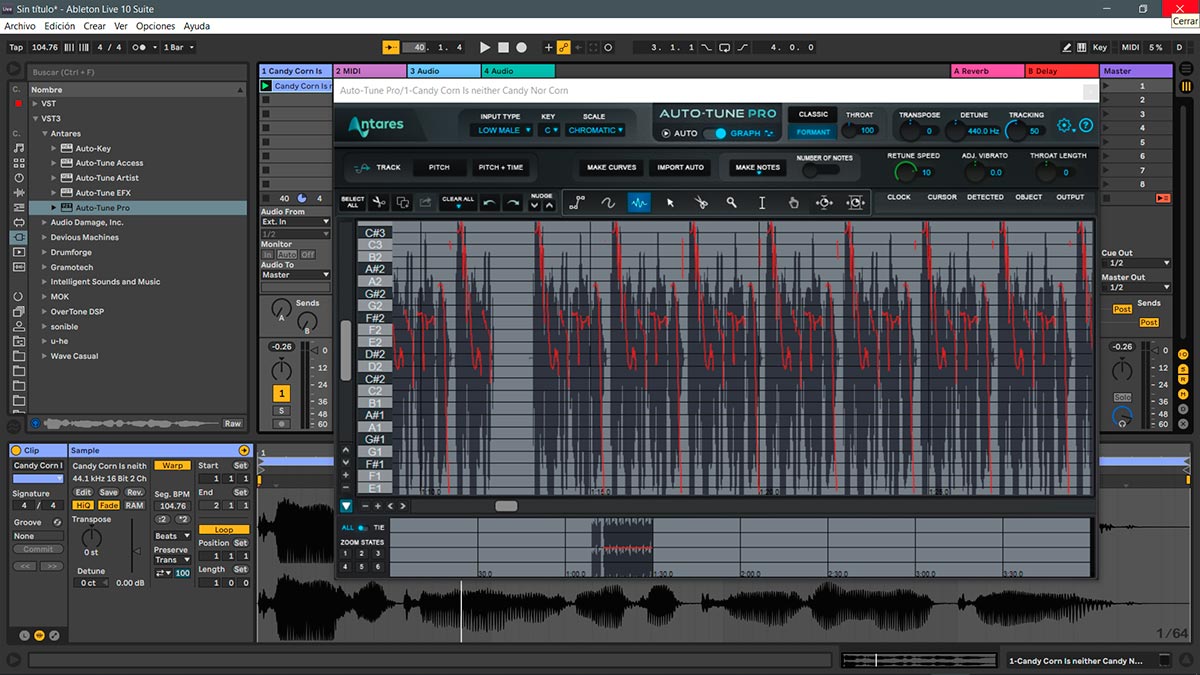This screenshot has height=675, width=1200.
Task: Open the 1 Bar quantization dropdown
Action: coord(177,47)
